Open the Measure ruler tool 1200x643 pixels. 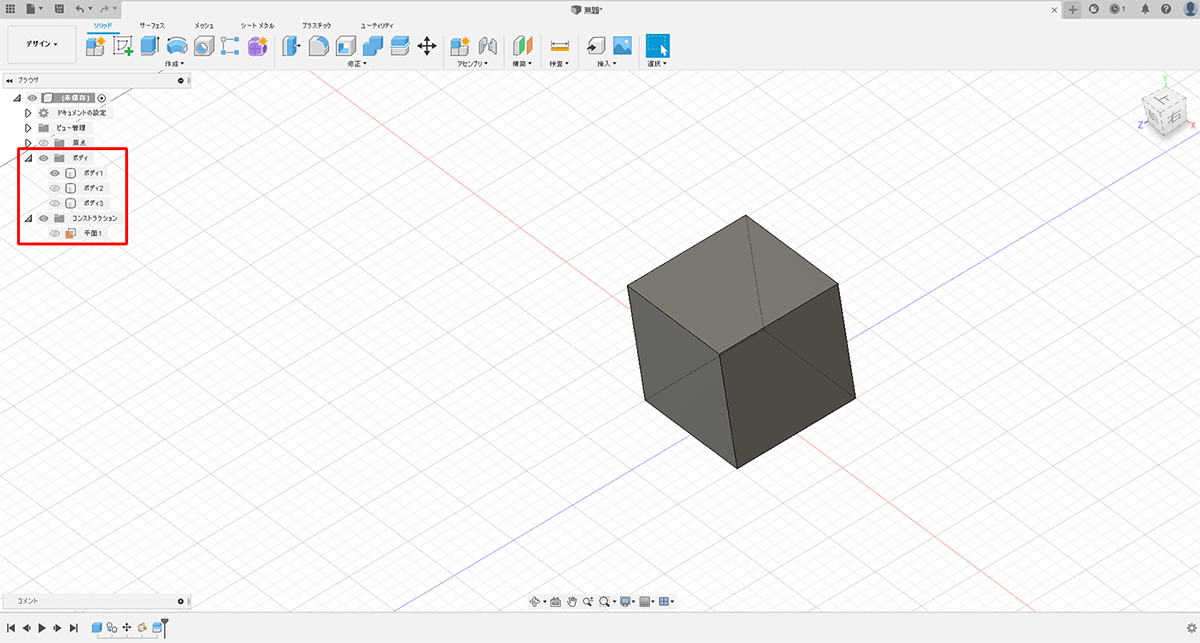[559, 46]
